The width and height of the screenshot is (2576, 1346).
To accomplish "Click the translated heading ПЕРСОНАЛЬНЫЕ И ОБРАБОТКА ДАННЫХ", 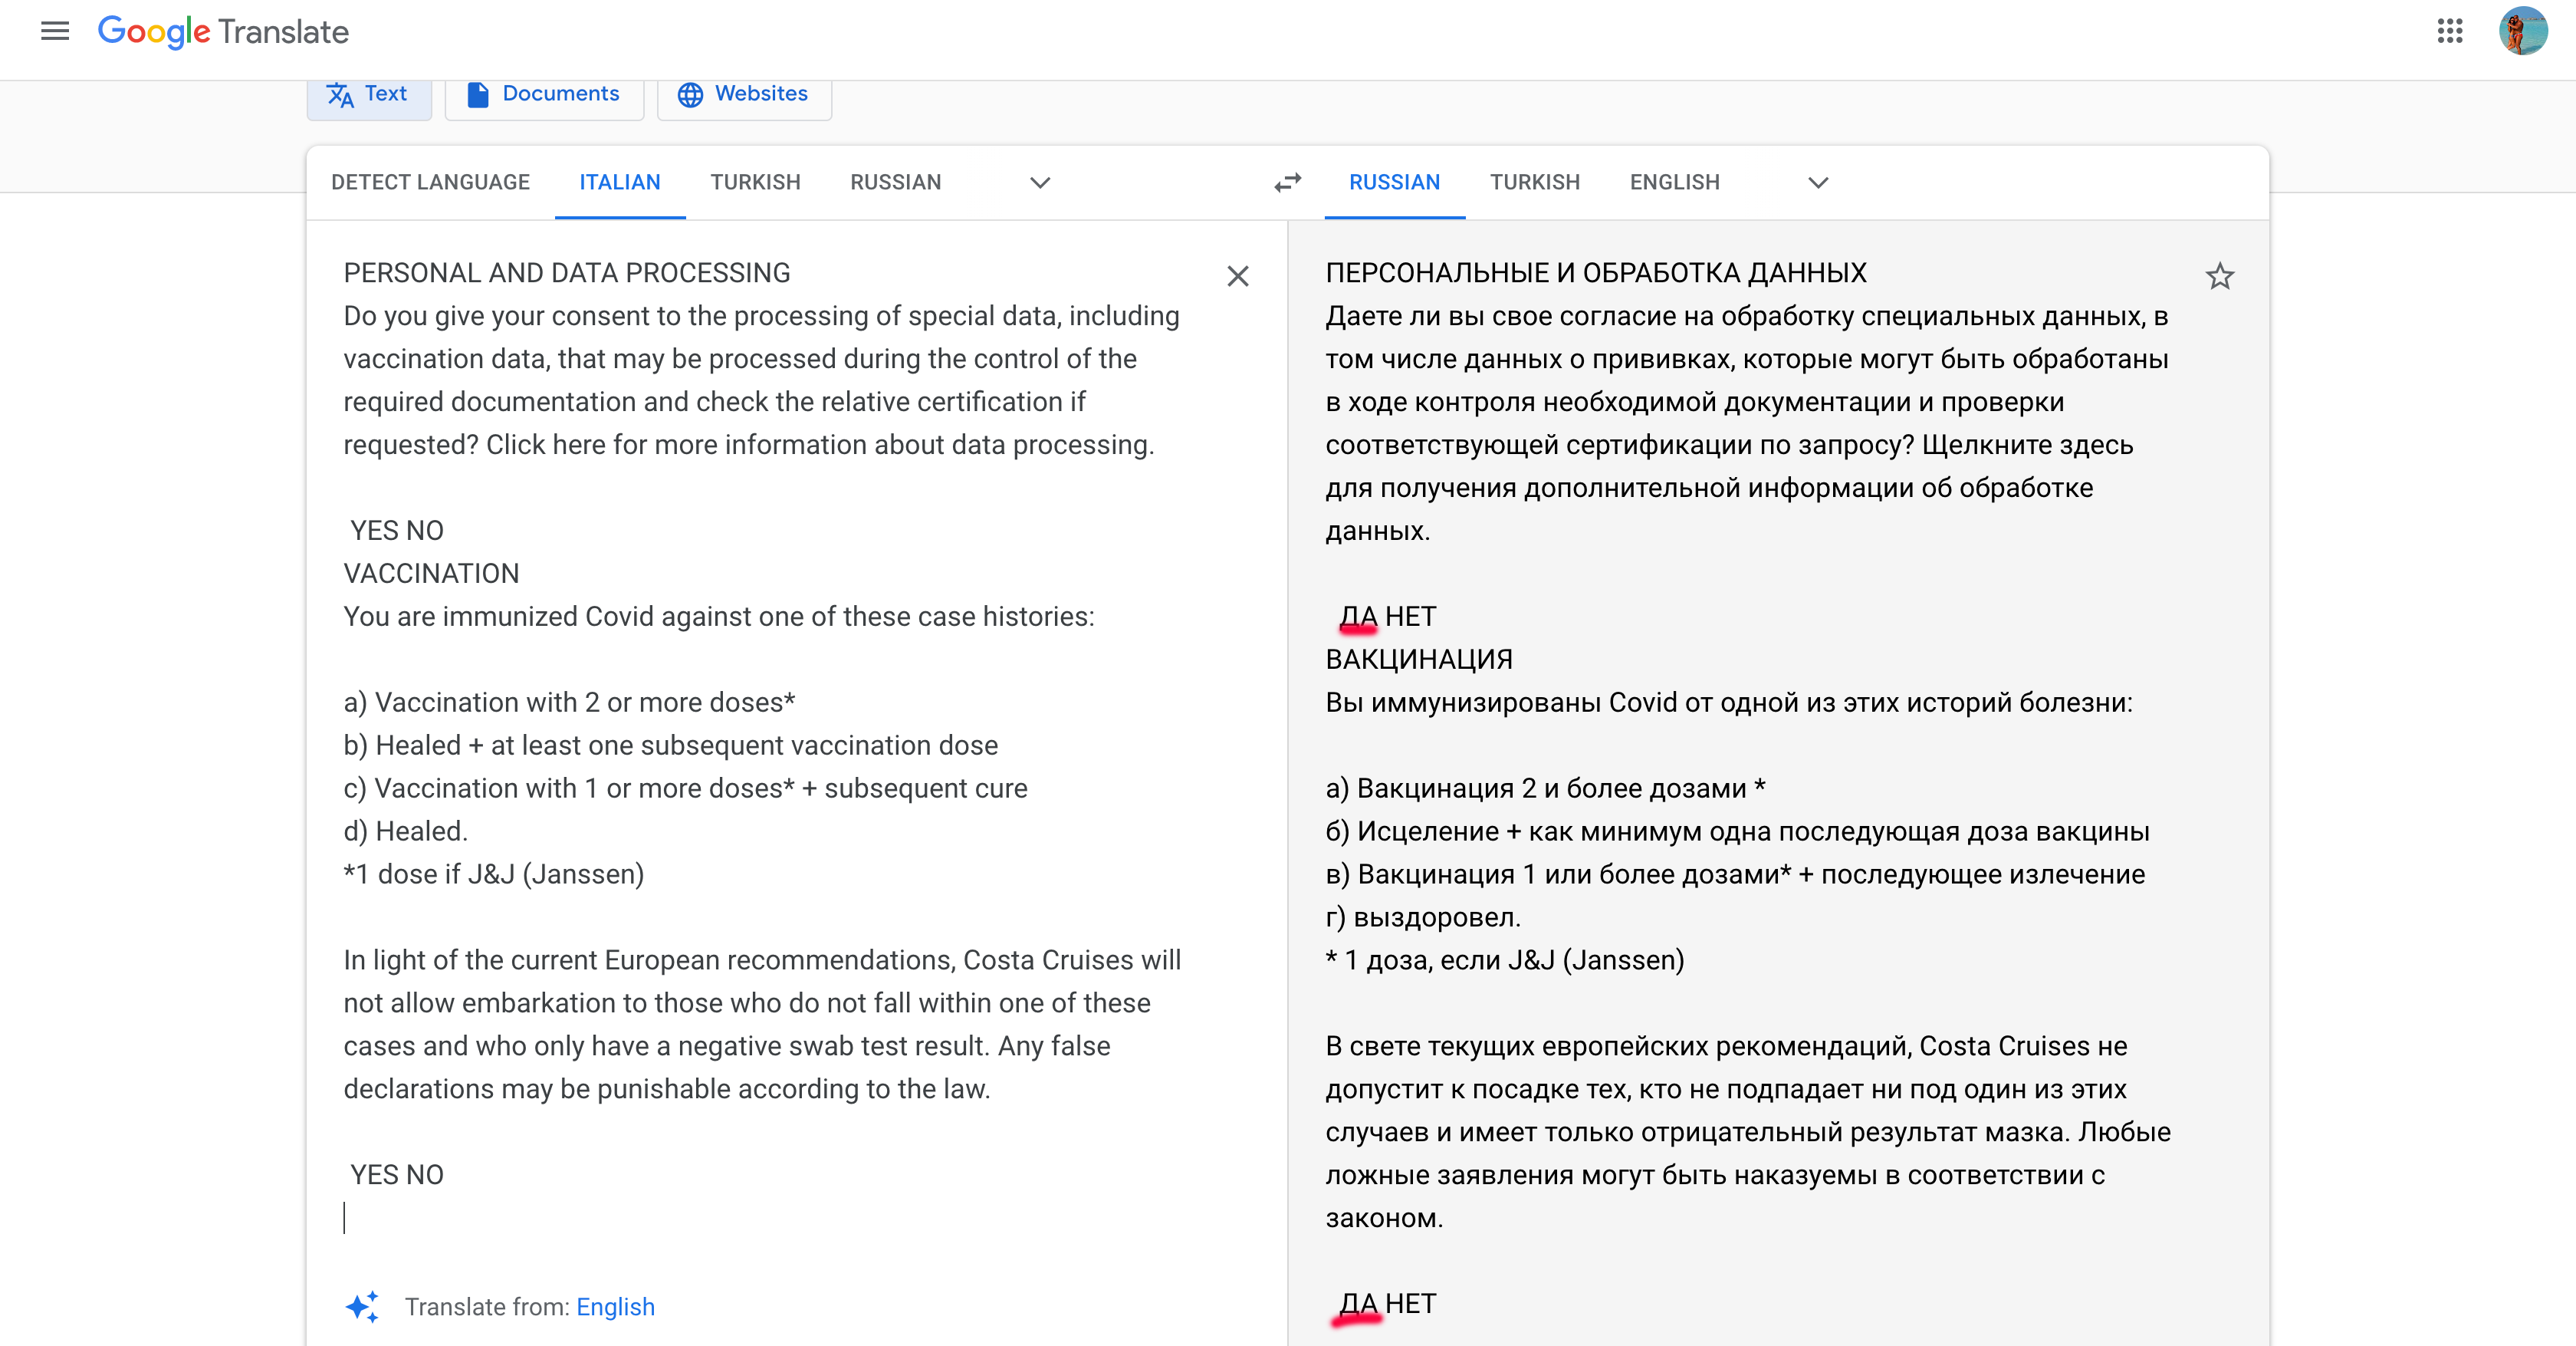I will pyautogui.click(x=1596, y=273).
